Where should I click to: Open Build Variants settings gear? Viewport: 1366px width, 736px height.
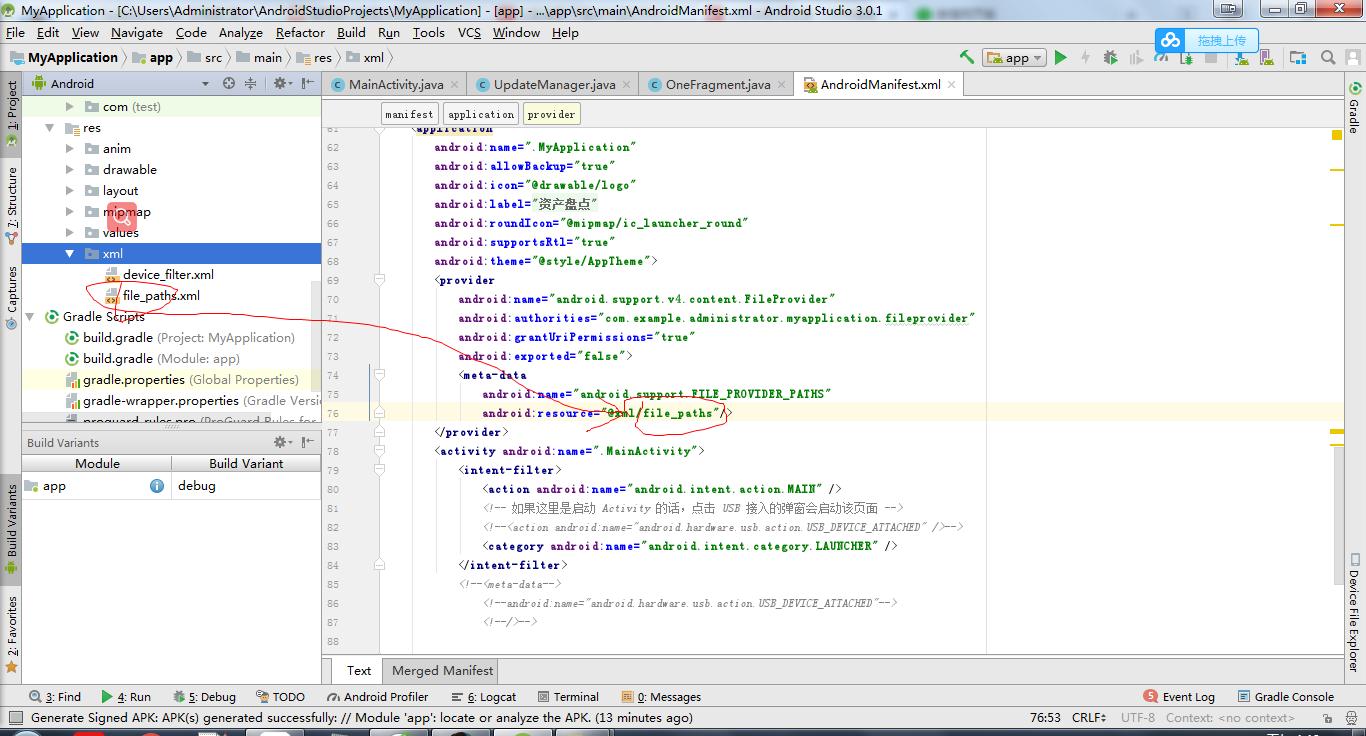coord(284,442)
